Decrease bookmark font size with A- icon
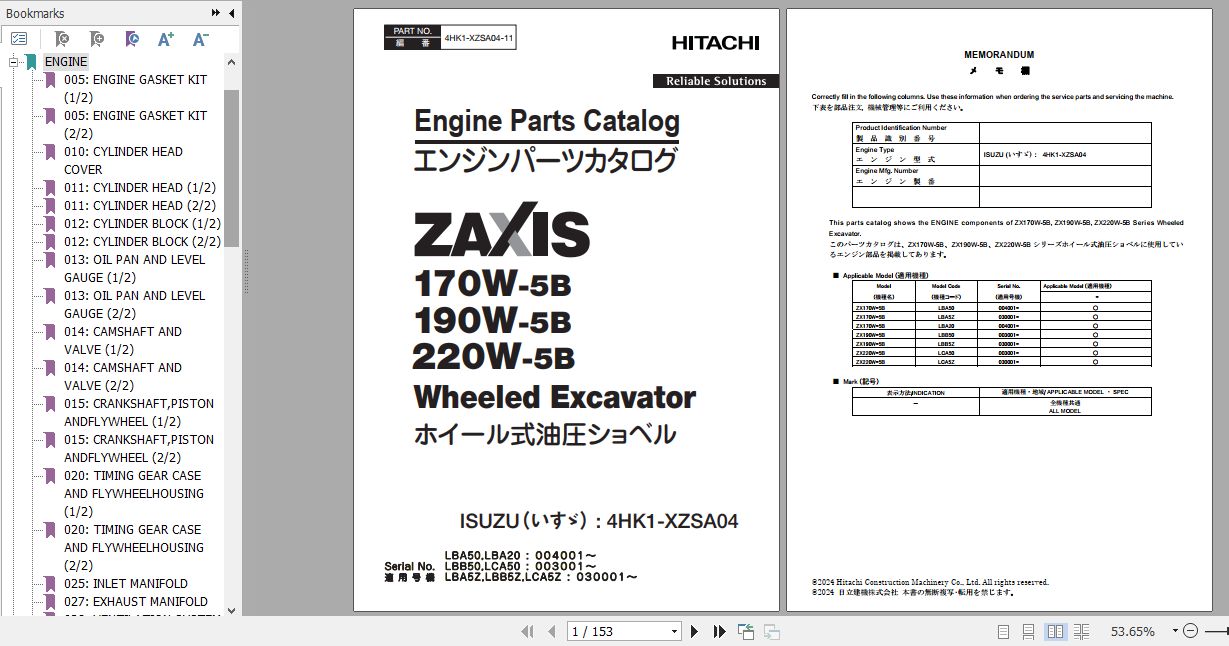1229x646 pixels. pos(201,39)
